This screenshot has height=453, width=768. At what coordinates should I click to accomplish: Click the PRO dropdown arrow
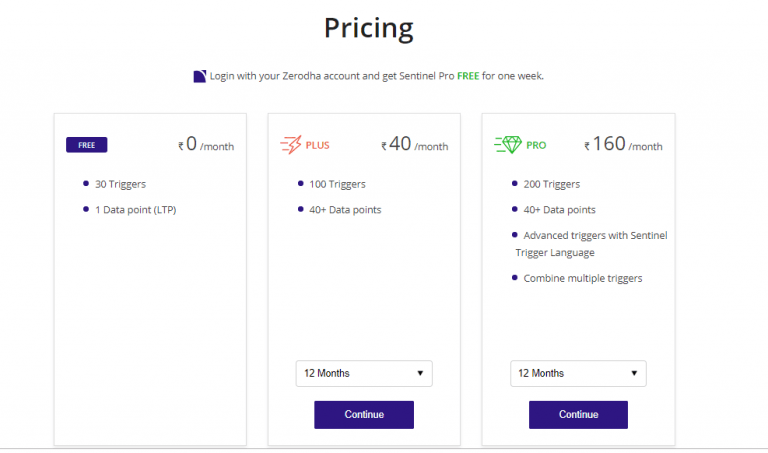(634, 374)
